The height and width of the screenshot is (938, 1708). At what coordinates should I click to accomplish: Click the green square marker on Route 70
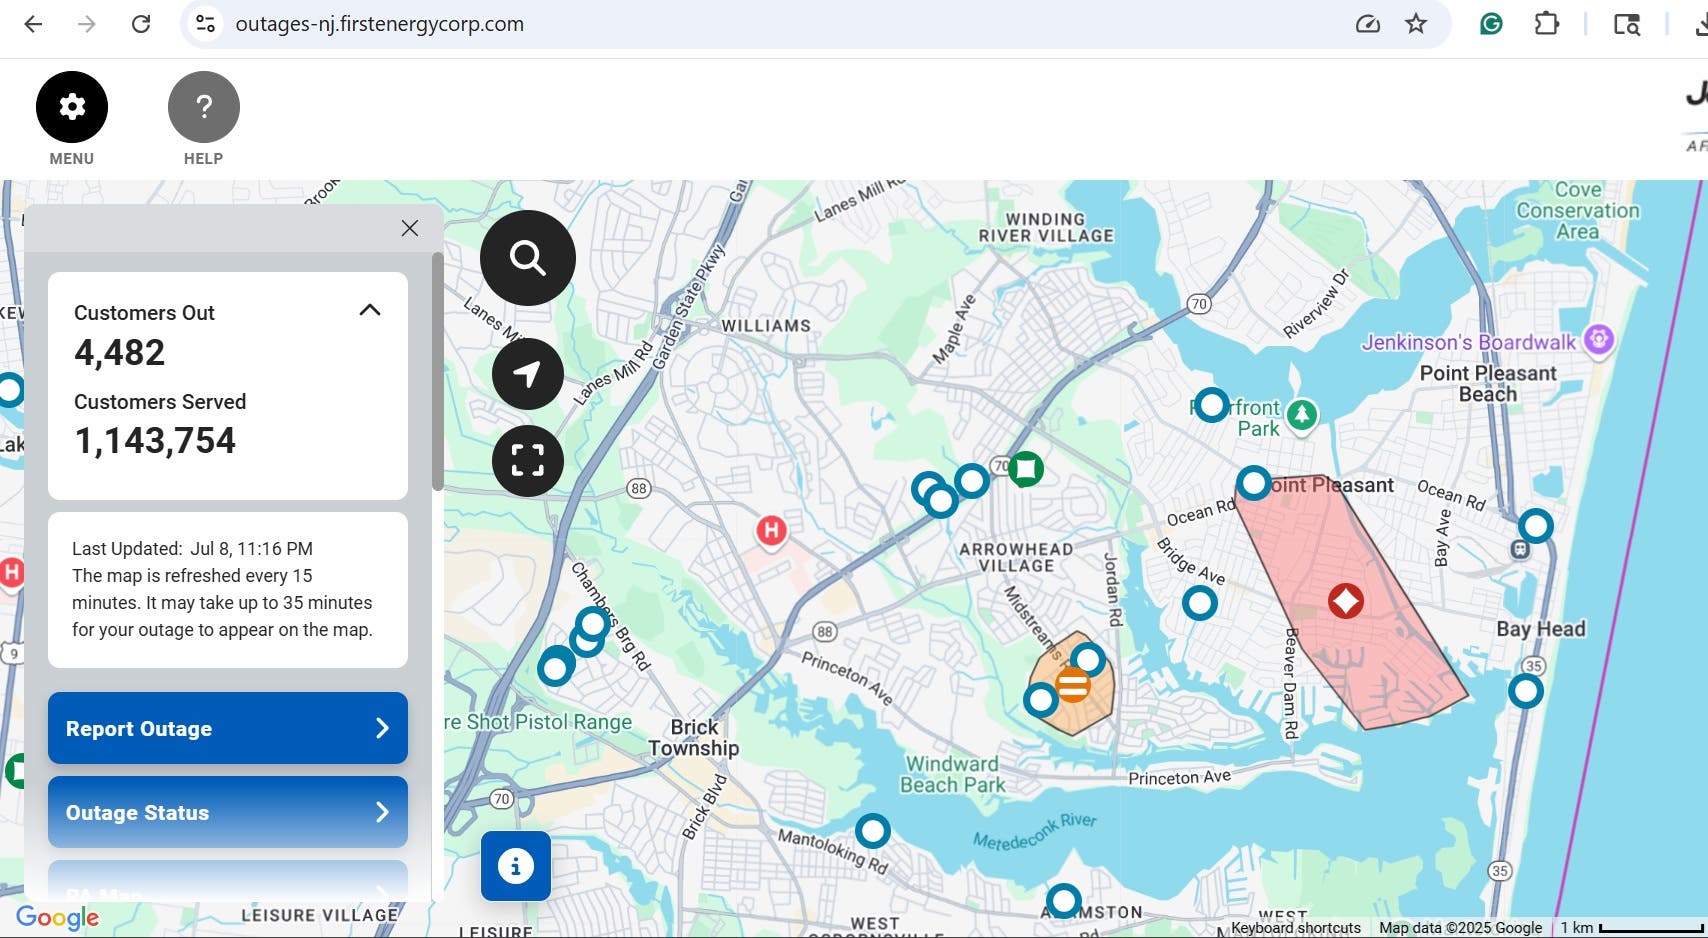(x=1026, y=468)
